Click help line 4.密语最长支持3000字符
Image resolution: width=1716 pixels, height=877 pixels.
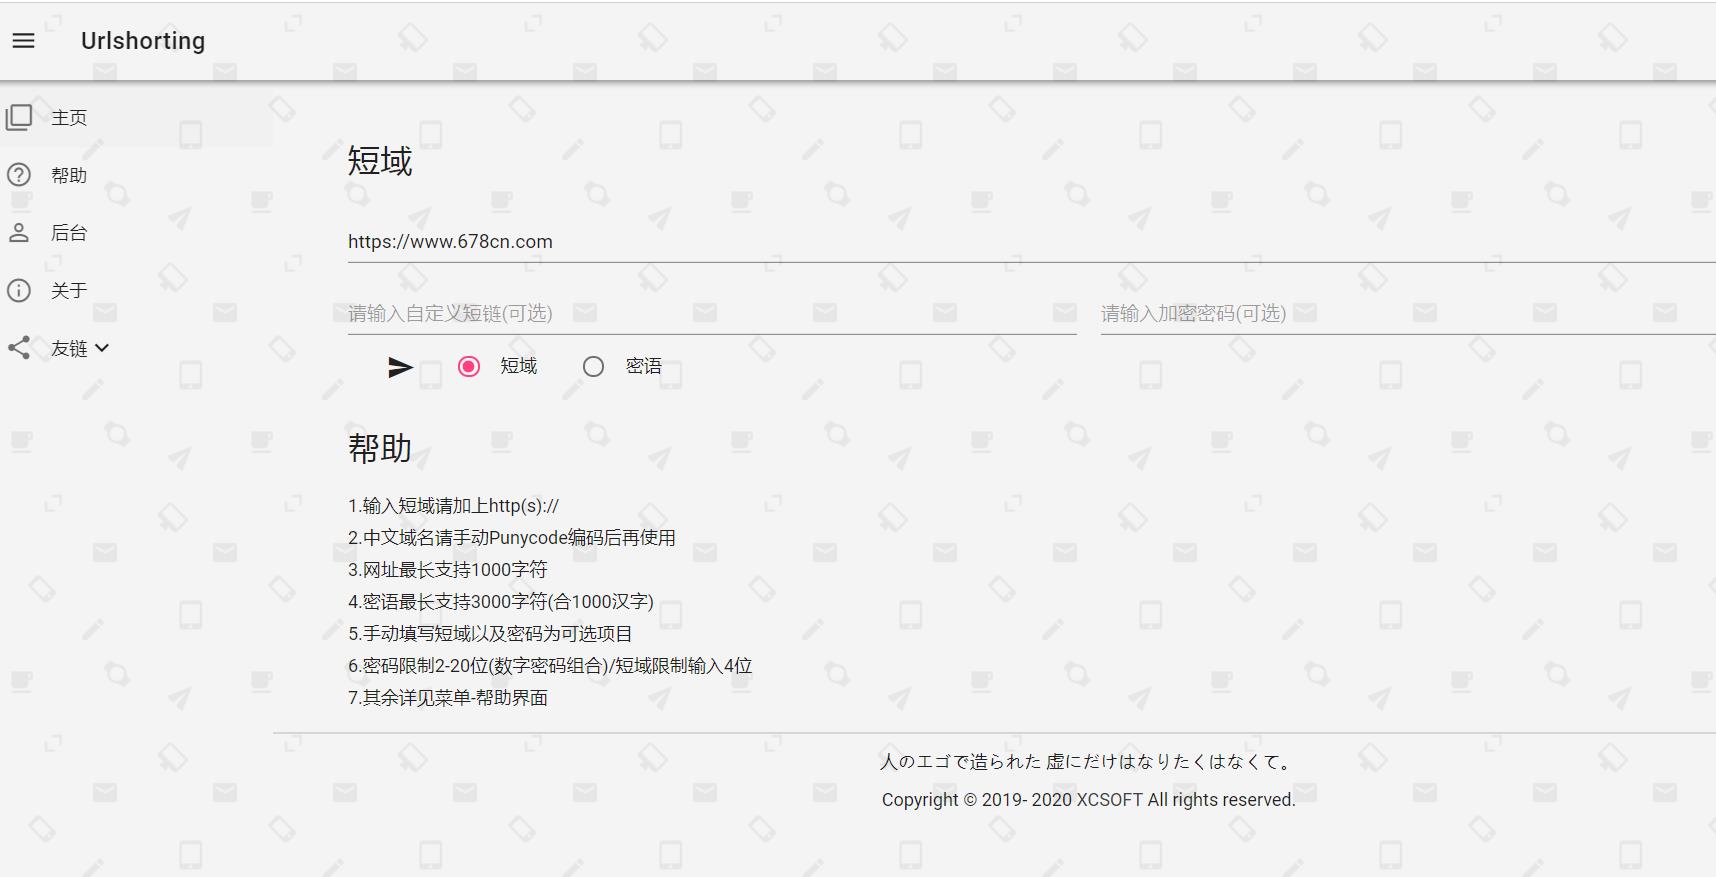[501, 602]
